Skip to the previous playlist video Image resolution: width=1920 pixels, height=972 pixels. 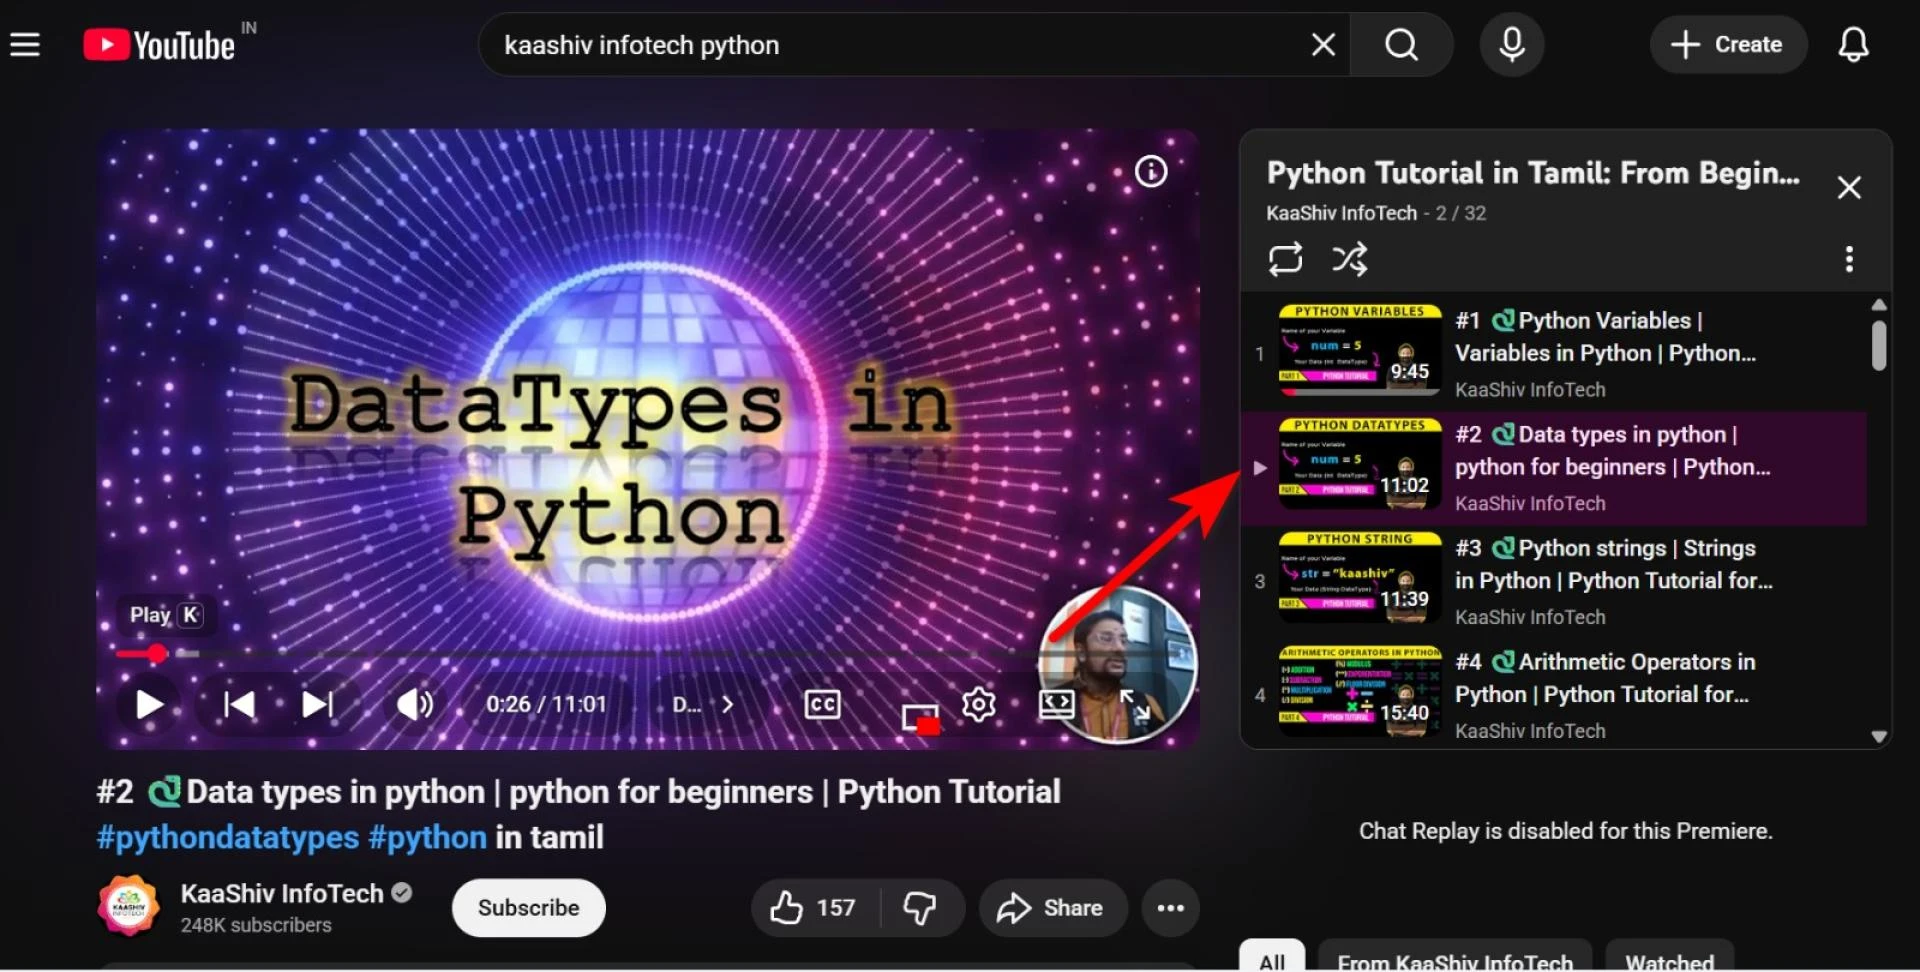point(239,705)
